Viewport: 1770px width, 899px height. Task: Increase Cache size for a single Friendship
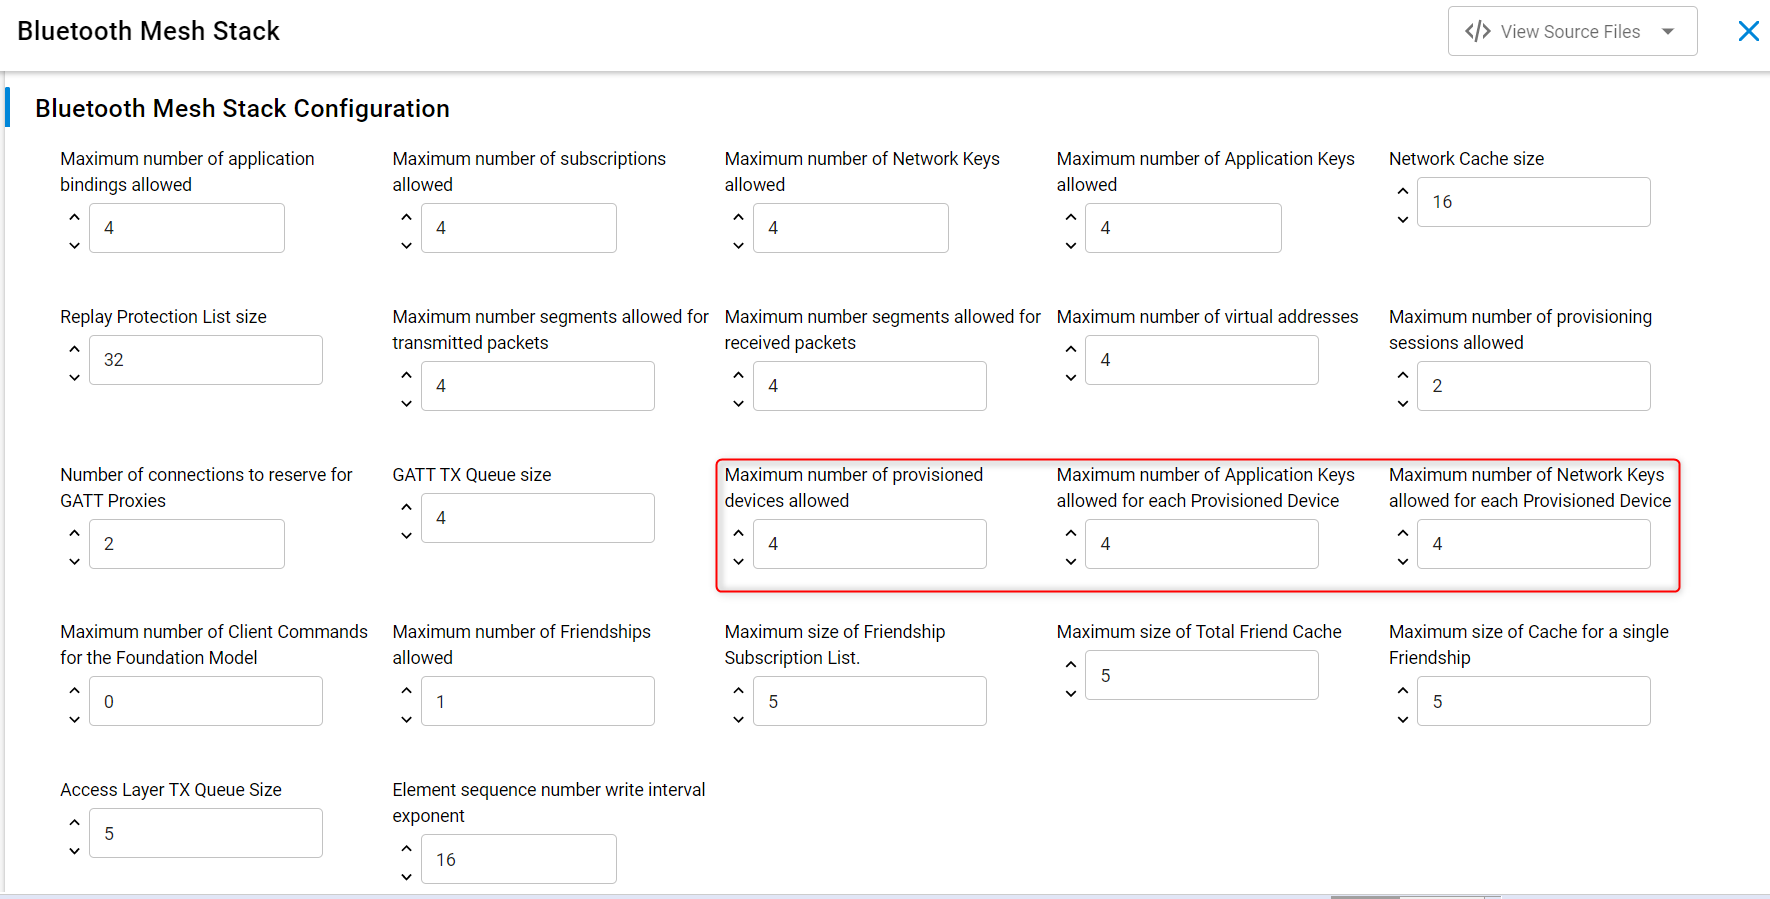coord(1403,689)
